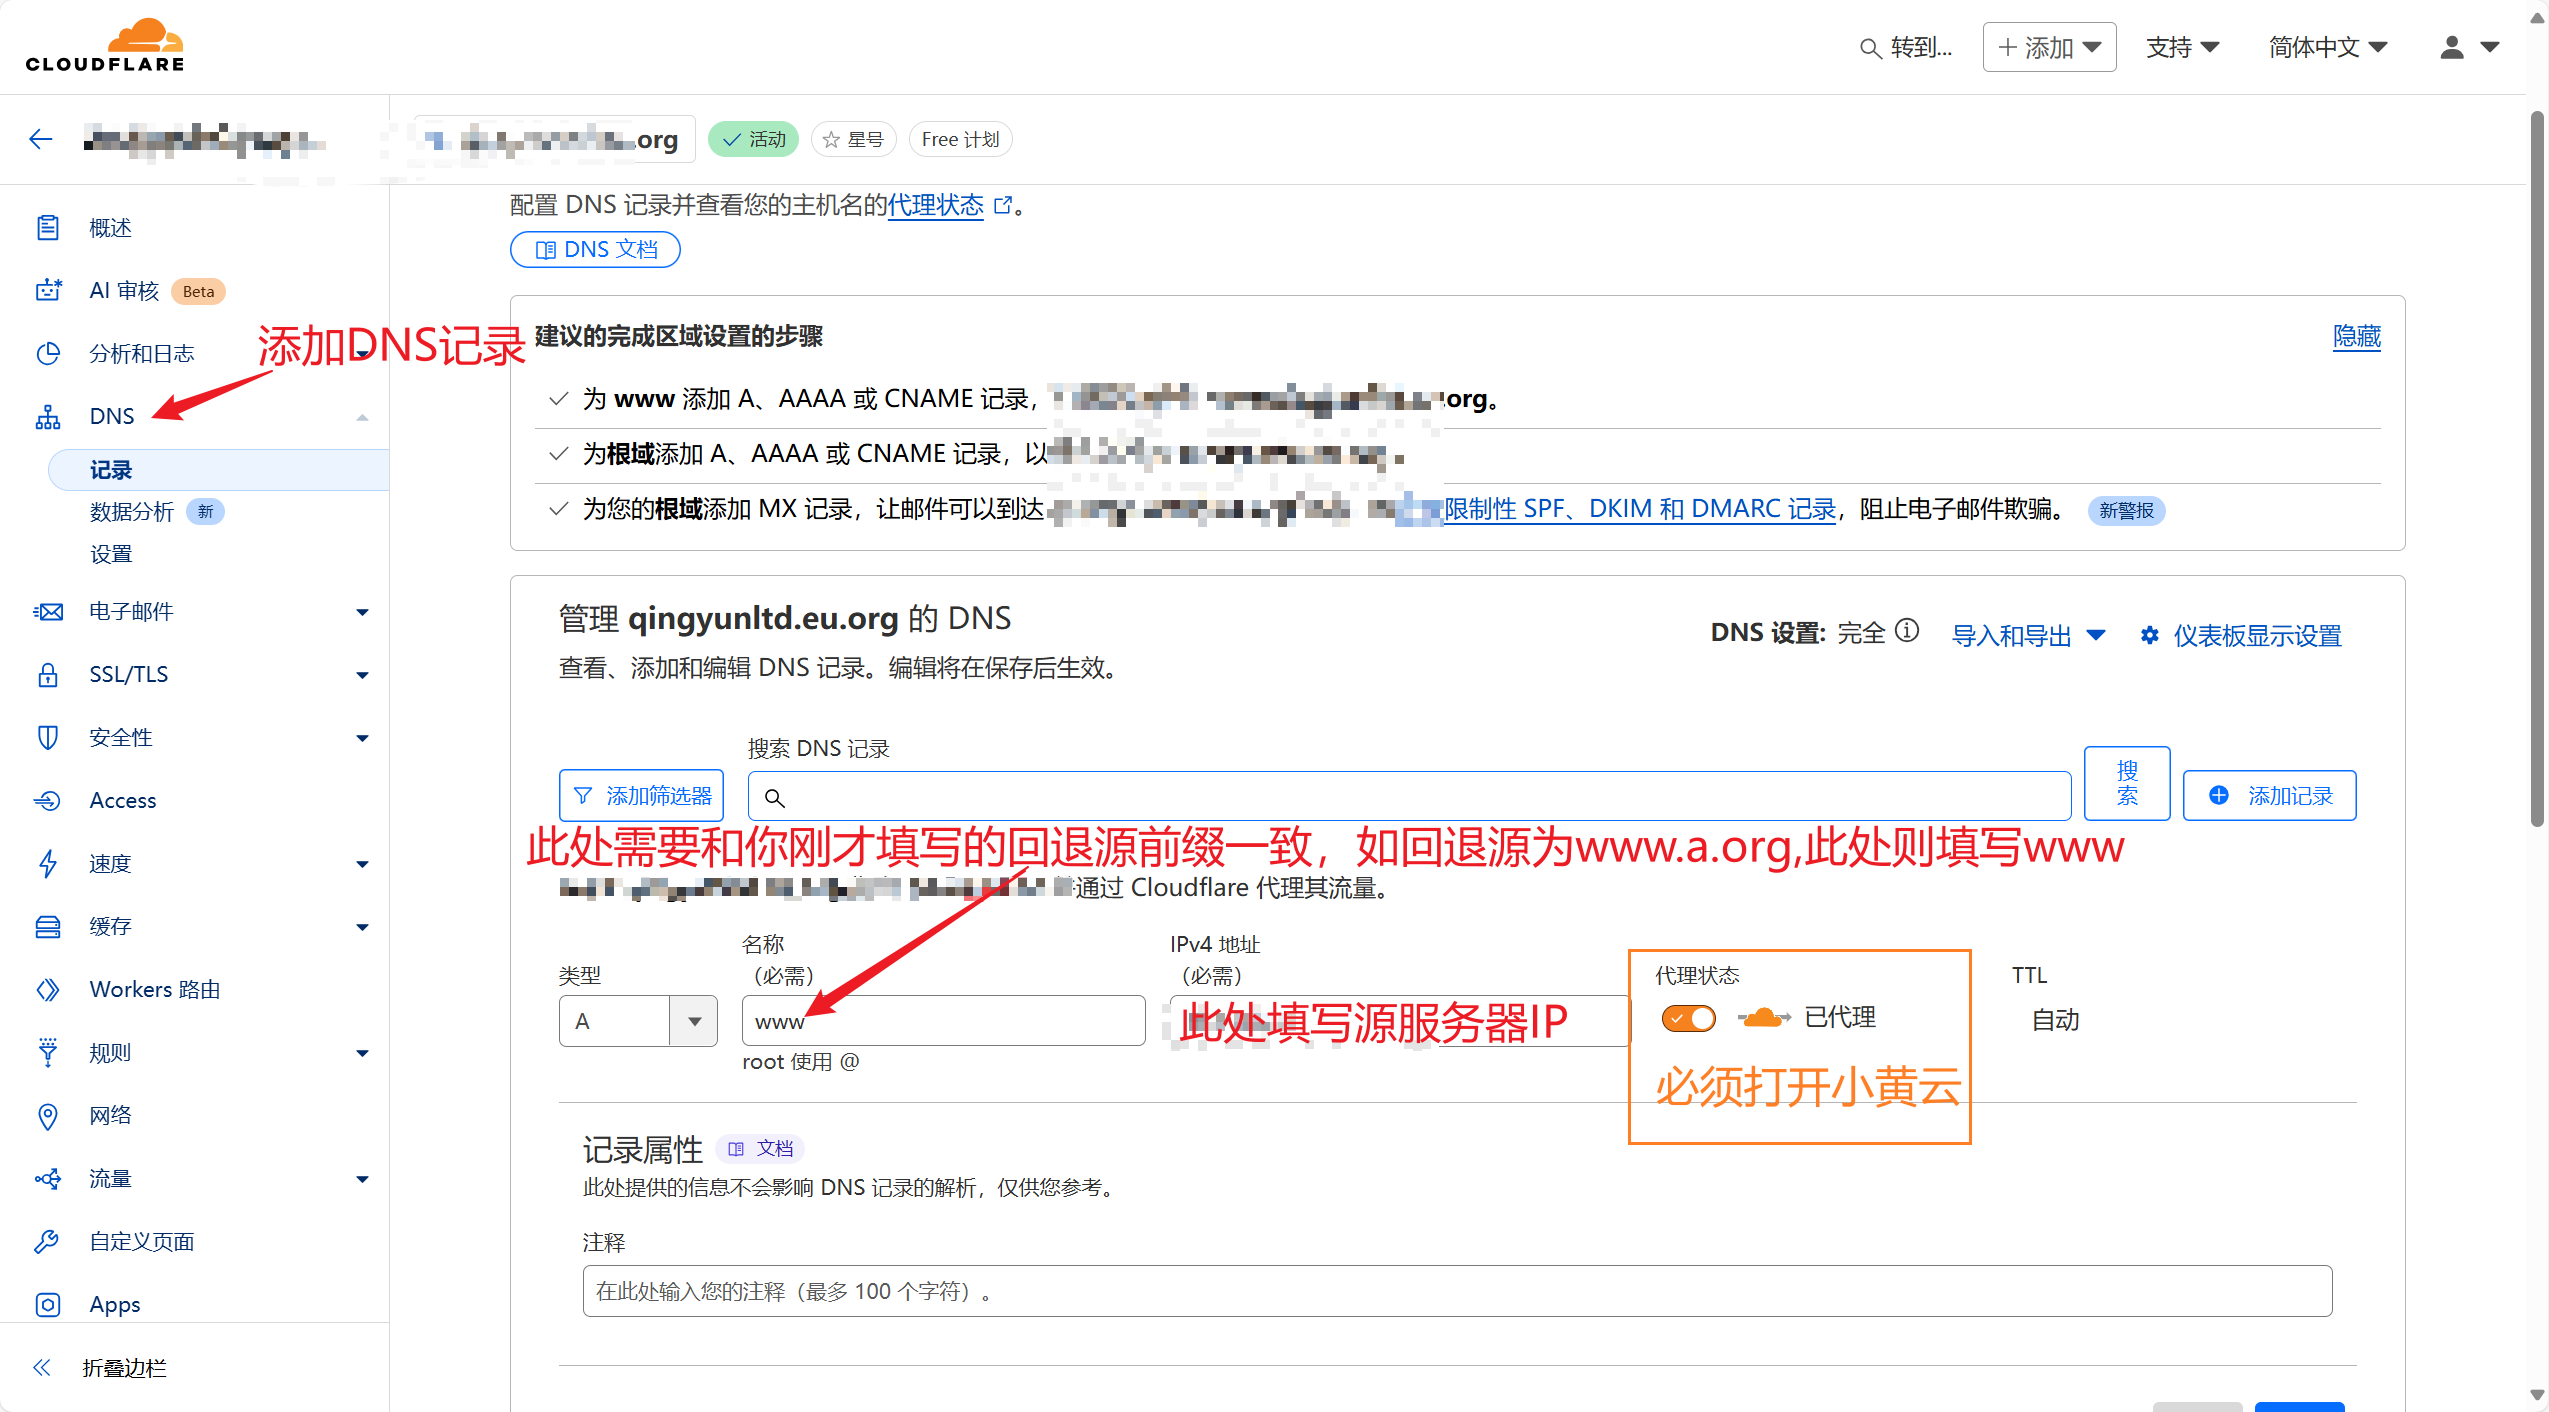
Task: Open the 代理状态 link
Action: coord(936,205)
